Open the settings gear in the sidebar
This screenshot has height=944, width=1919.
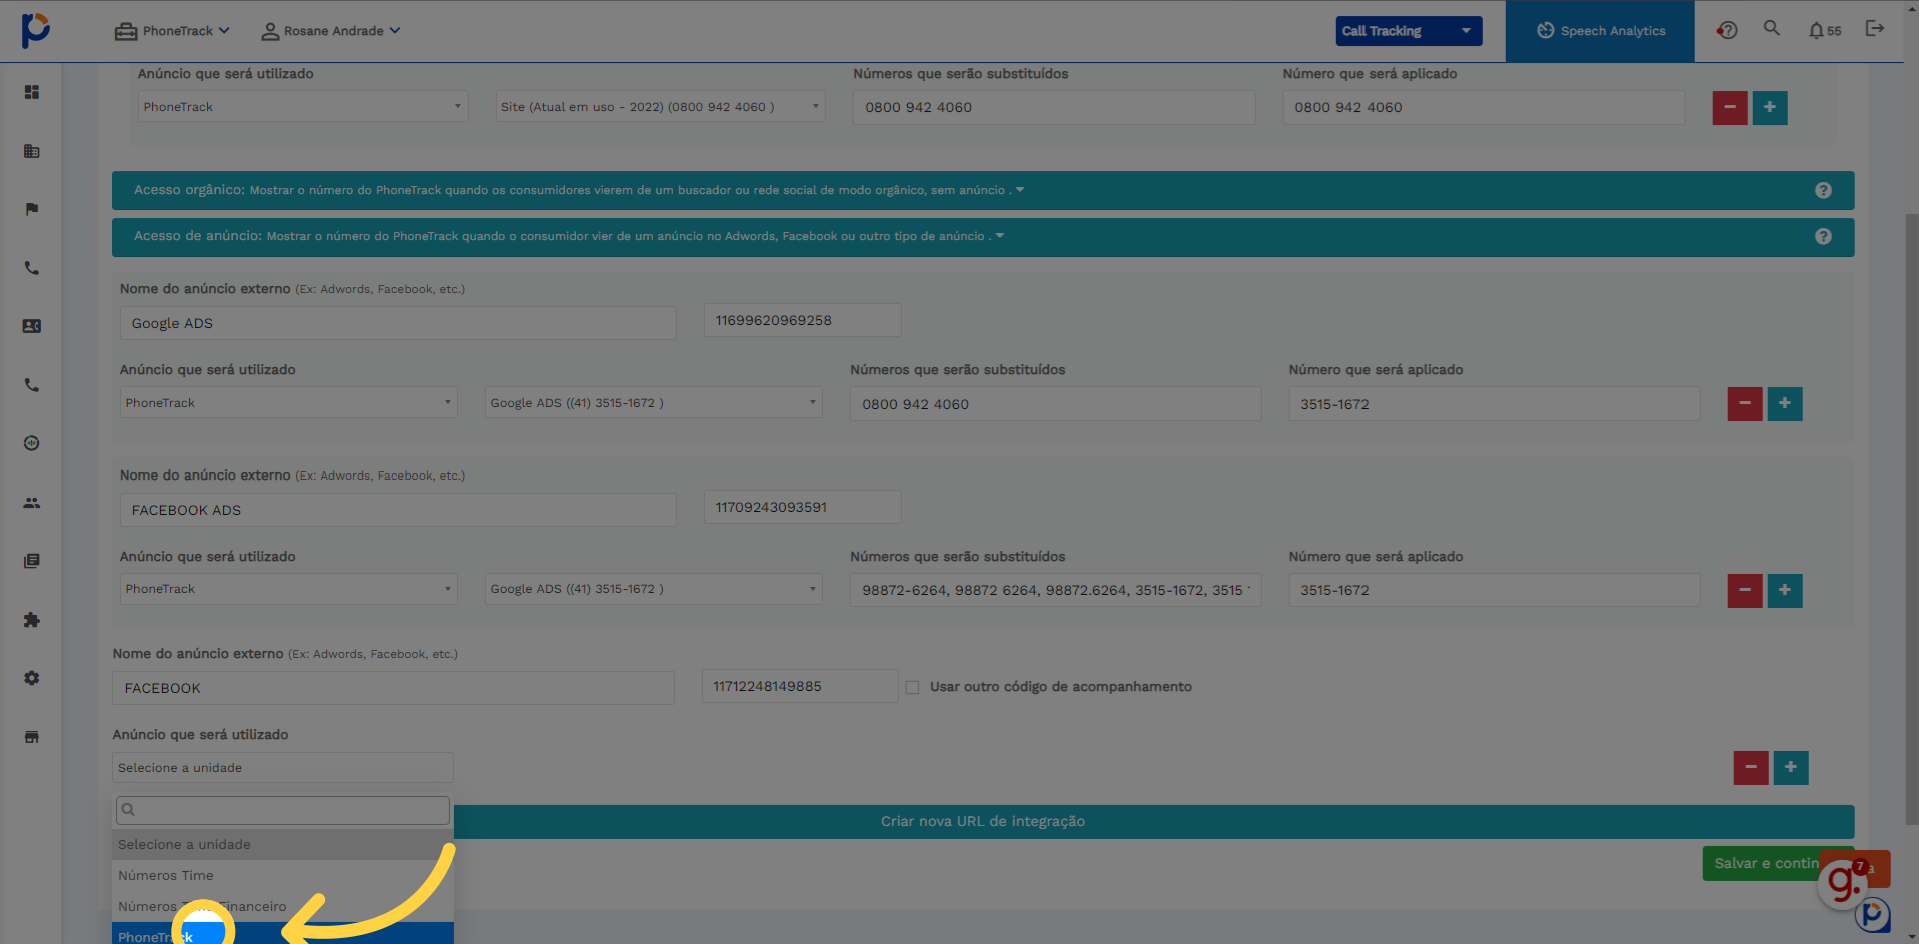pyautogui.click(x=32, y=678)
